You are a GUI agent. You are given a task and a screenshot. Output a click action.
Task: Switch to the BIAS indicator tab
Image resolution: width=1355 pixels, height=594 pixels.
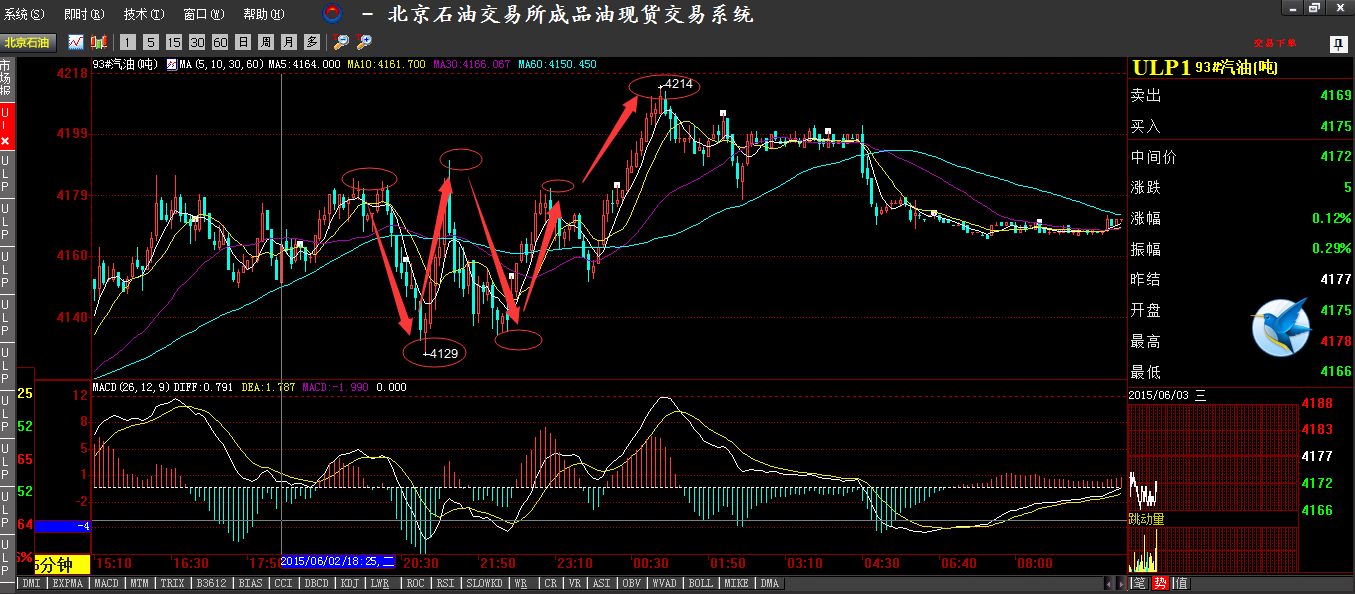(x=252, y=583)
